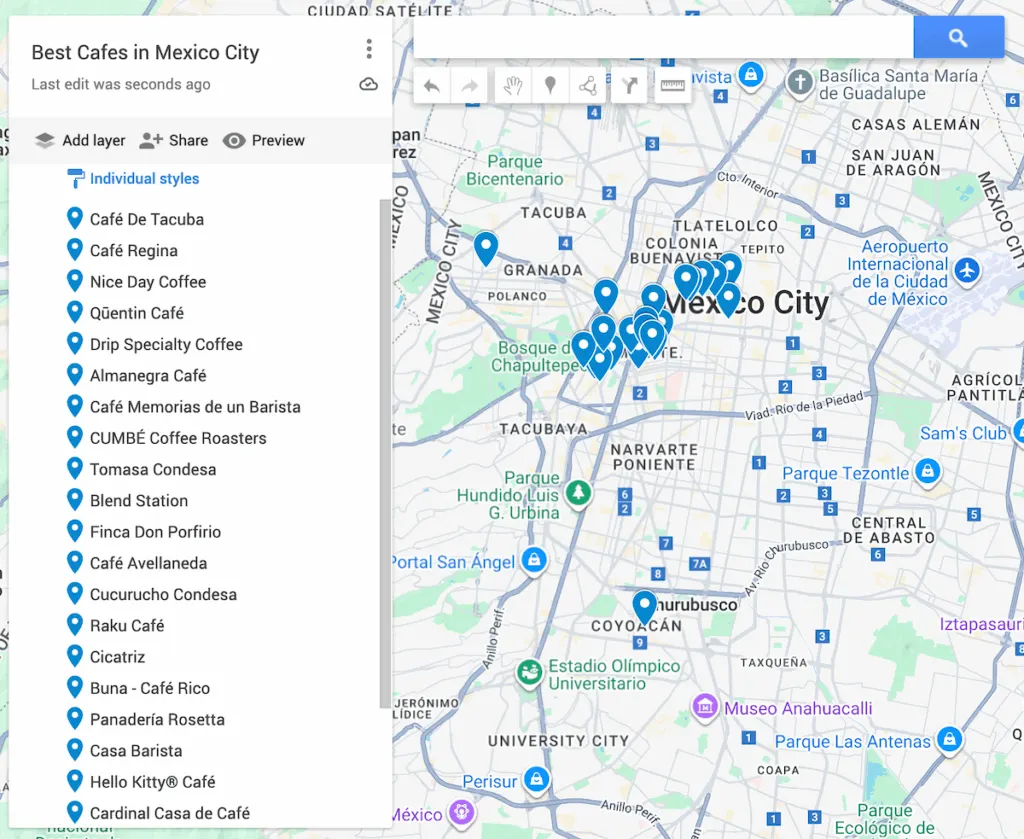Click the Undo arrow in toolbar
This screenshot has height=839, width=1024.
(x=432, y=86)
